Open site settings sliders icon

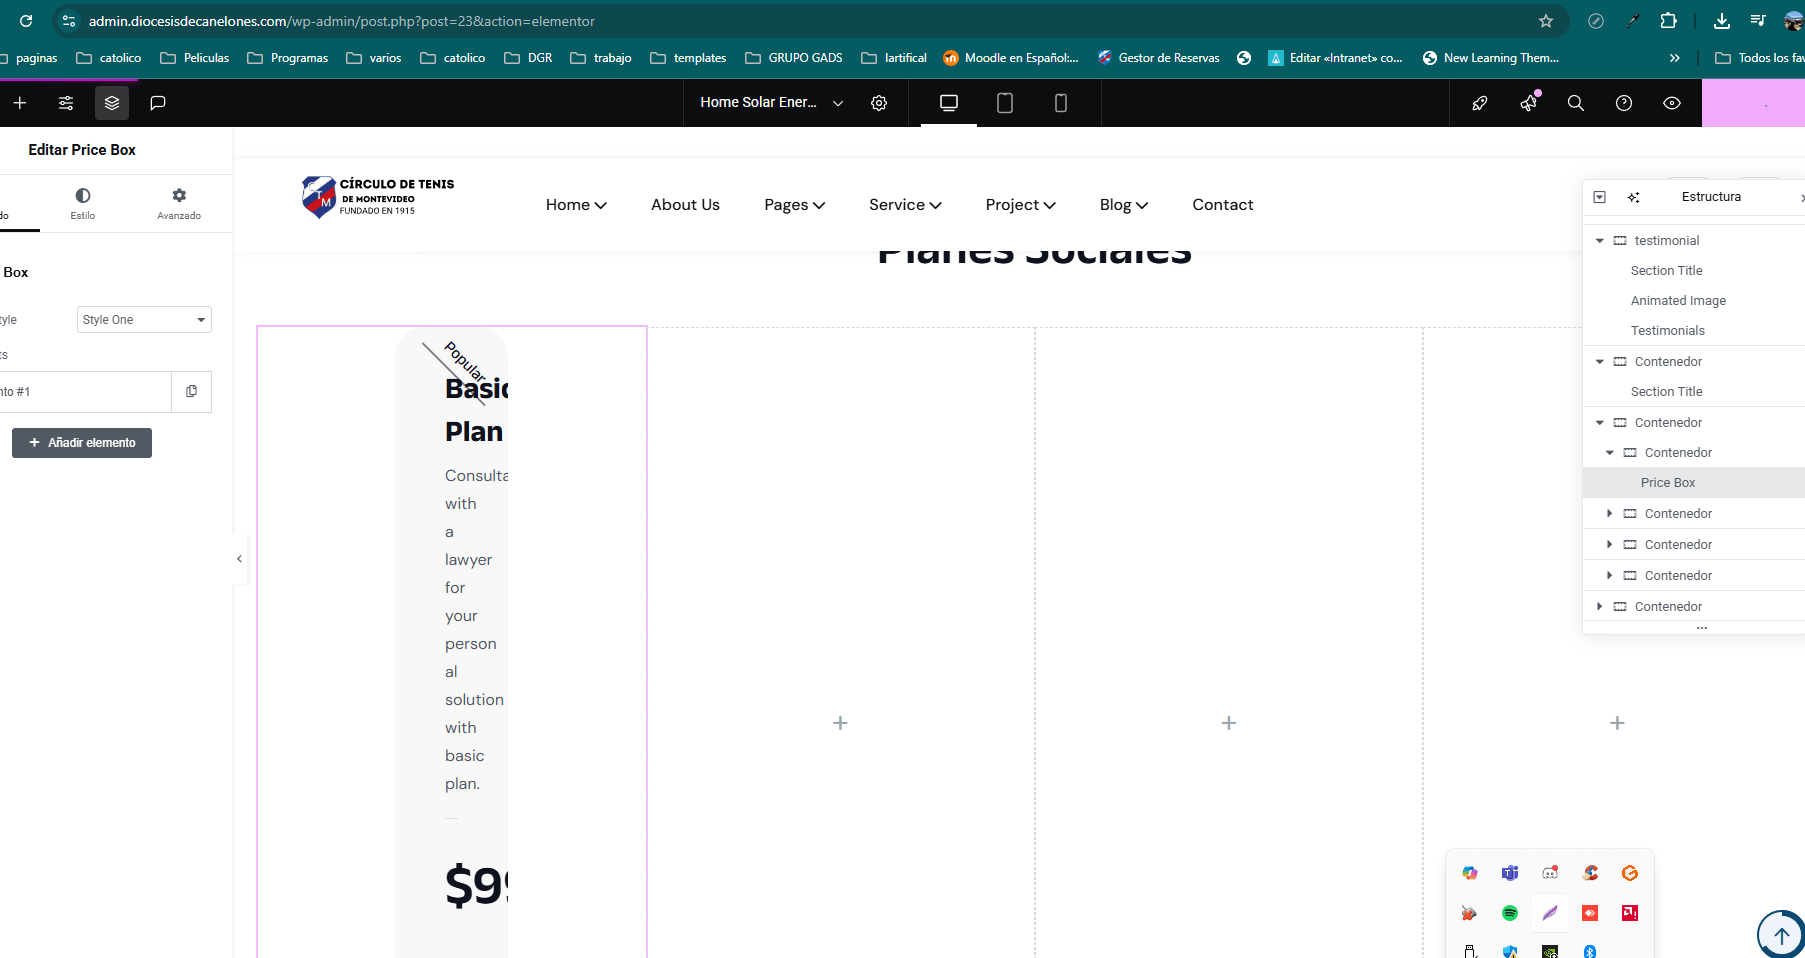[x=66, y=103]
